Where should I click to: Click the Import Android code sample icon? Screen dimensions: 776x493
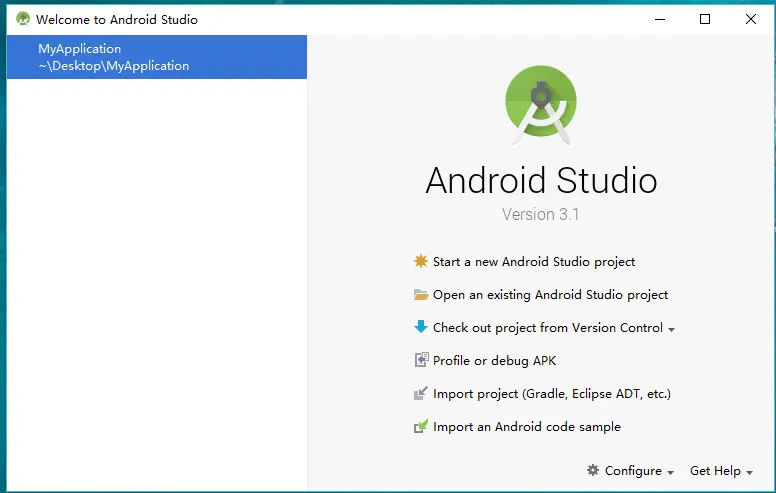[x=421, y=426]
